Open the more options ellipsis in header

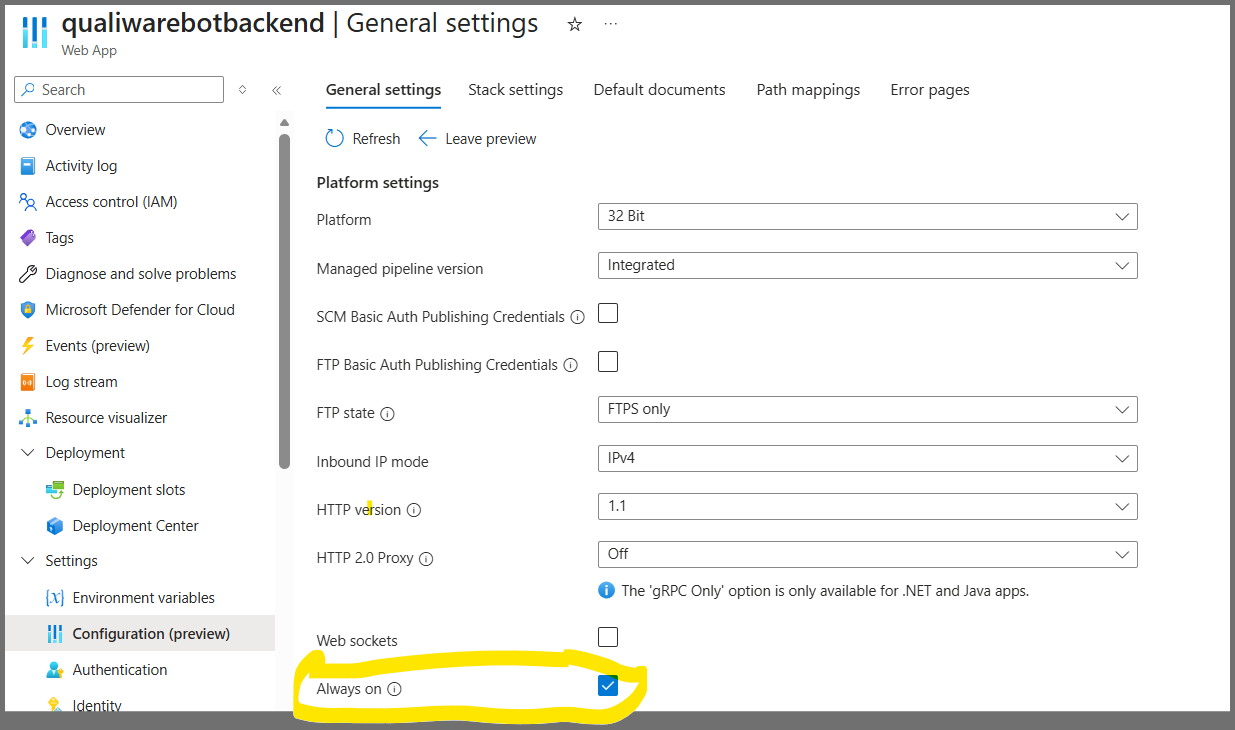point(611,24)
